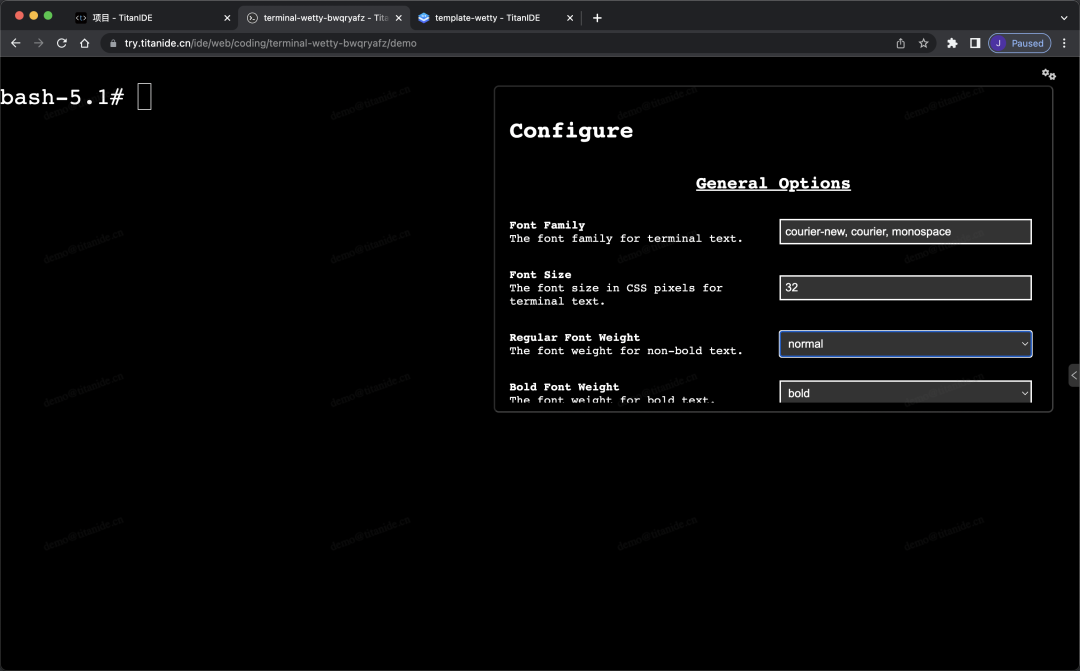Toggle the browser side panel icon
This screenshot has height=671, width=1080.
pos(975,43)
